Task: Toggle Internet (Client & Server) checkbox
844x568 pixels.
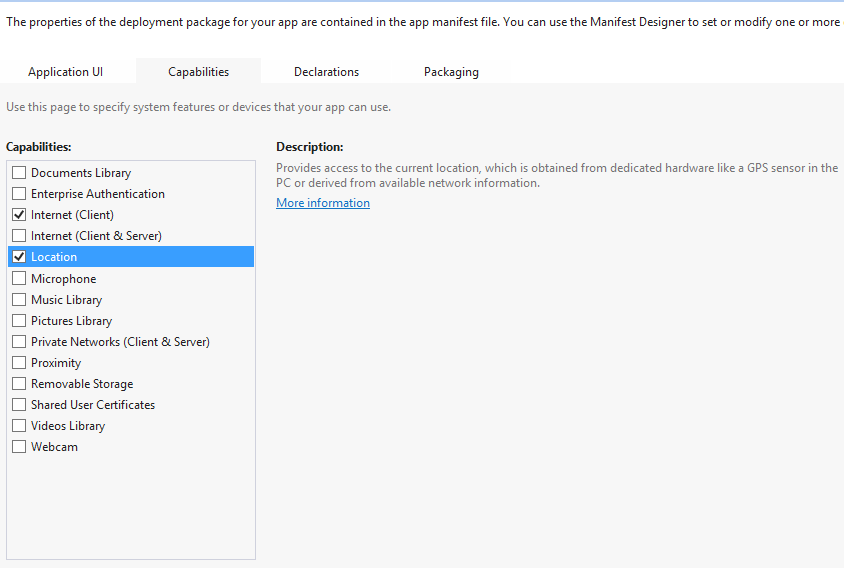Action: [19, 235]
